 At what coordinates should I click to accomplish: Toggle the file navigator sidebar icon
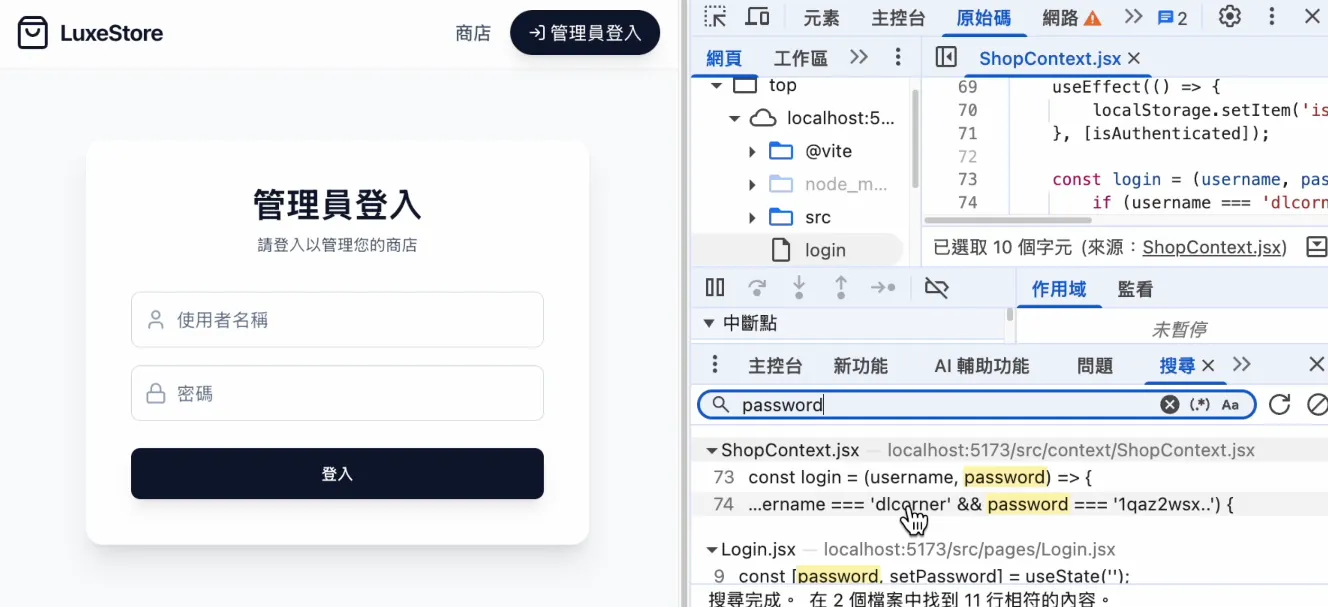pos(945,57)
